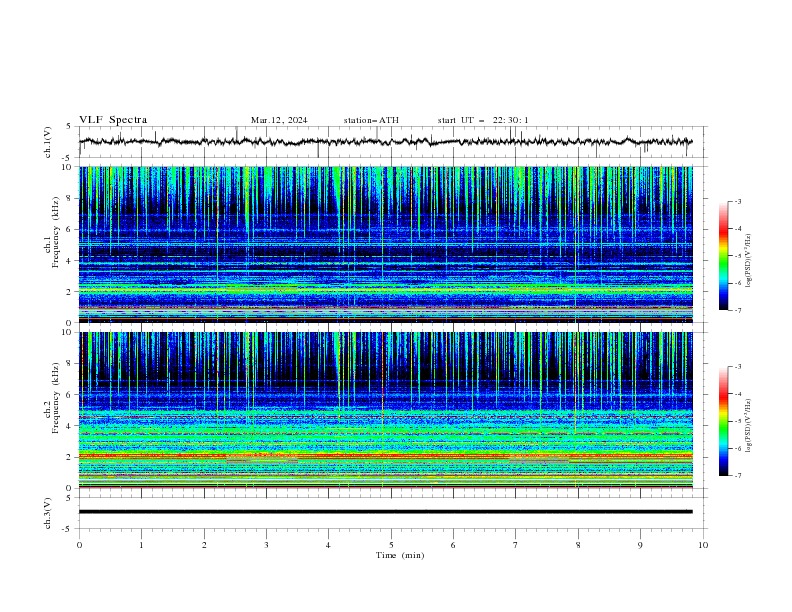792x612 pixels.
Task: Click the upper PSD color scale bar
Action: click(723, 256)
